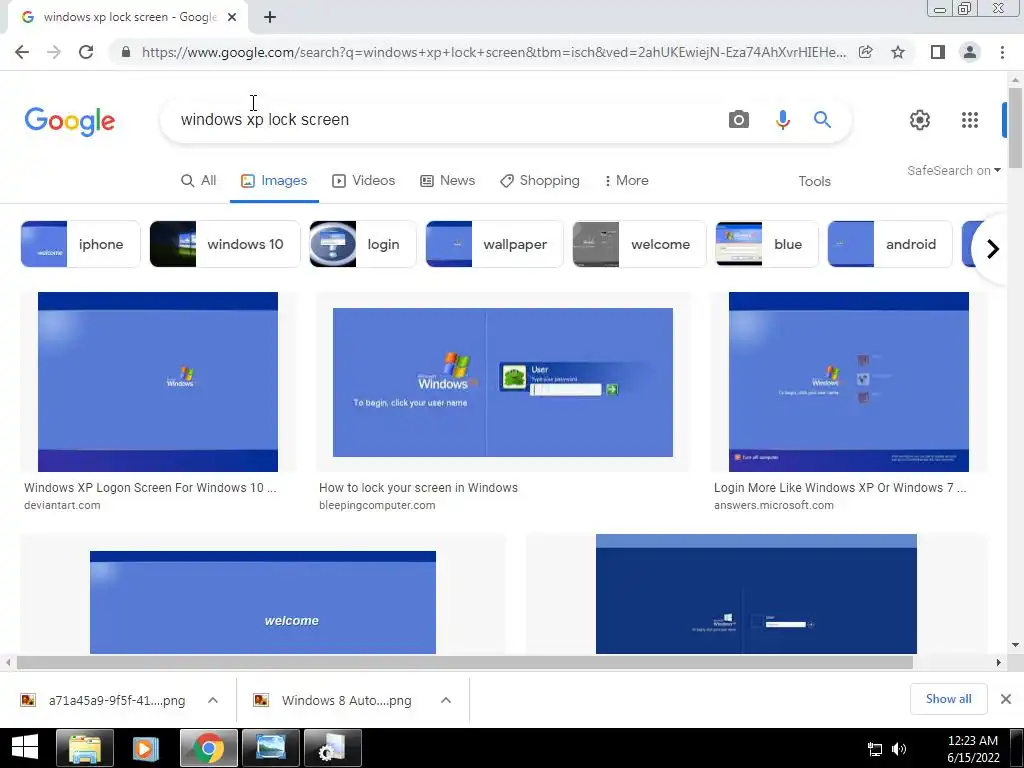Open the Chrome side panel icon

pyautogui.click(x=938, y=52)
